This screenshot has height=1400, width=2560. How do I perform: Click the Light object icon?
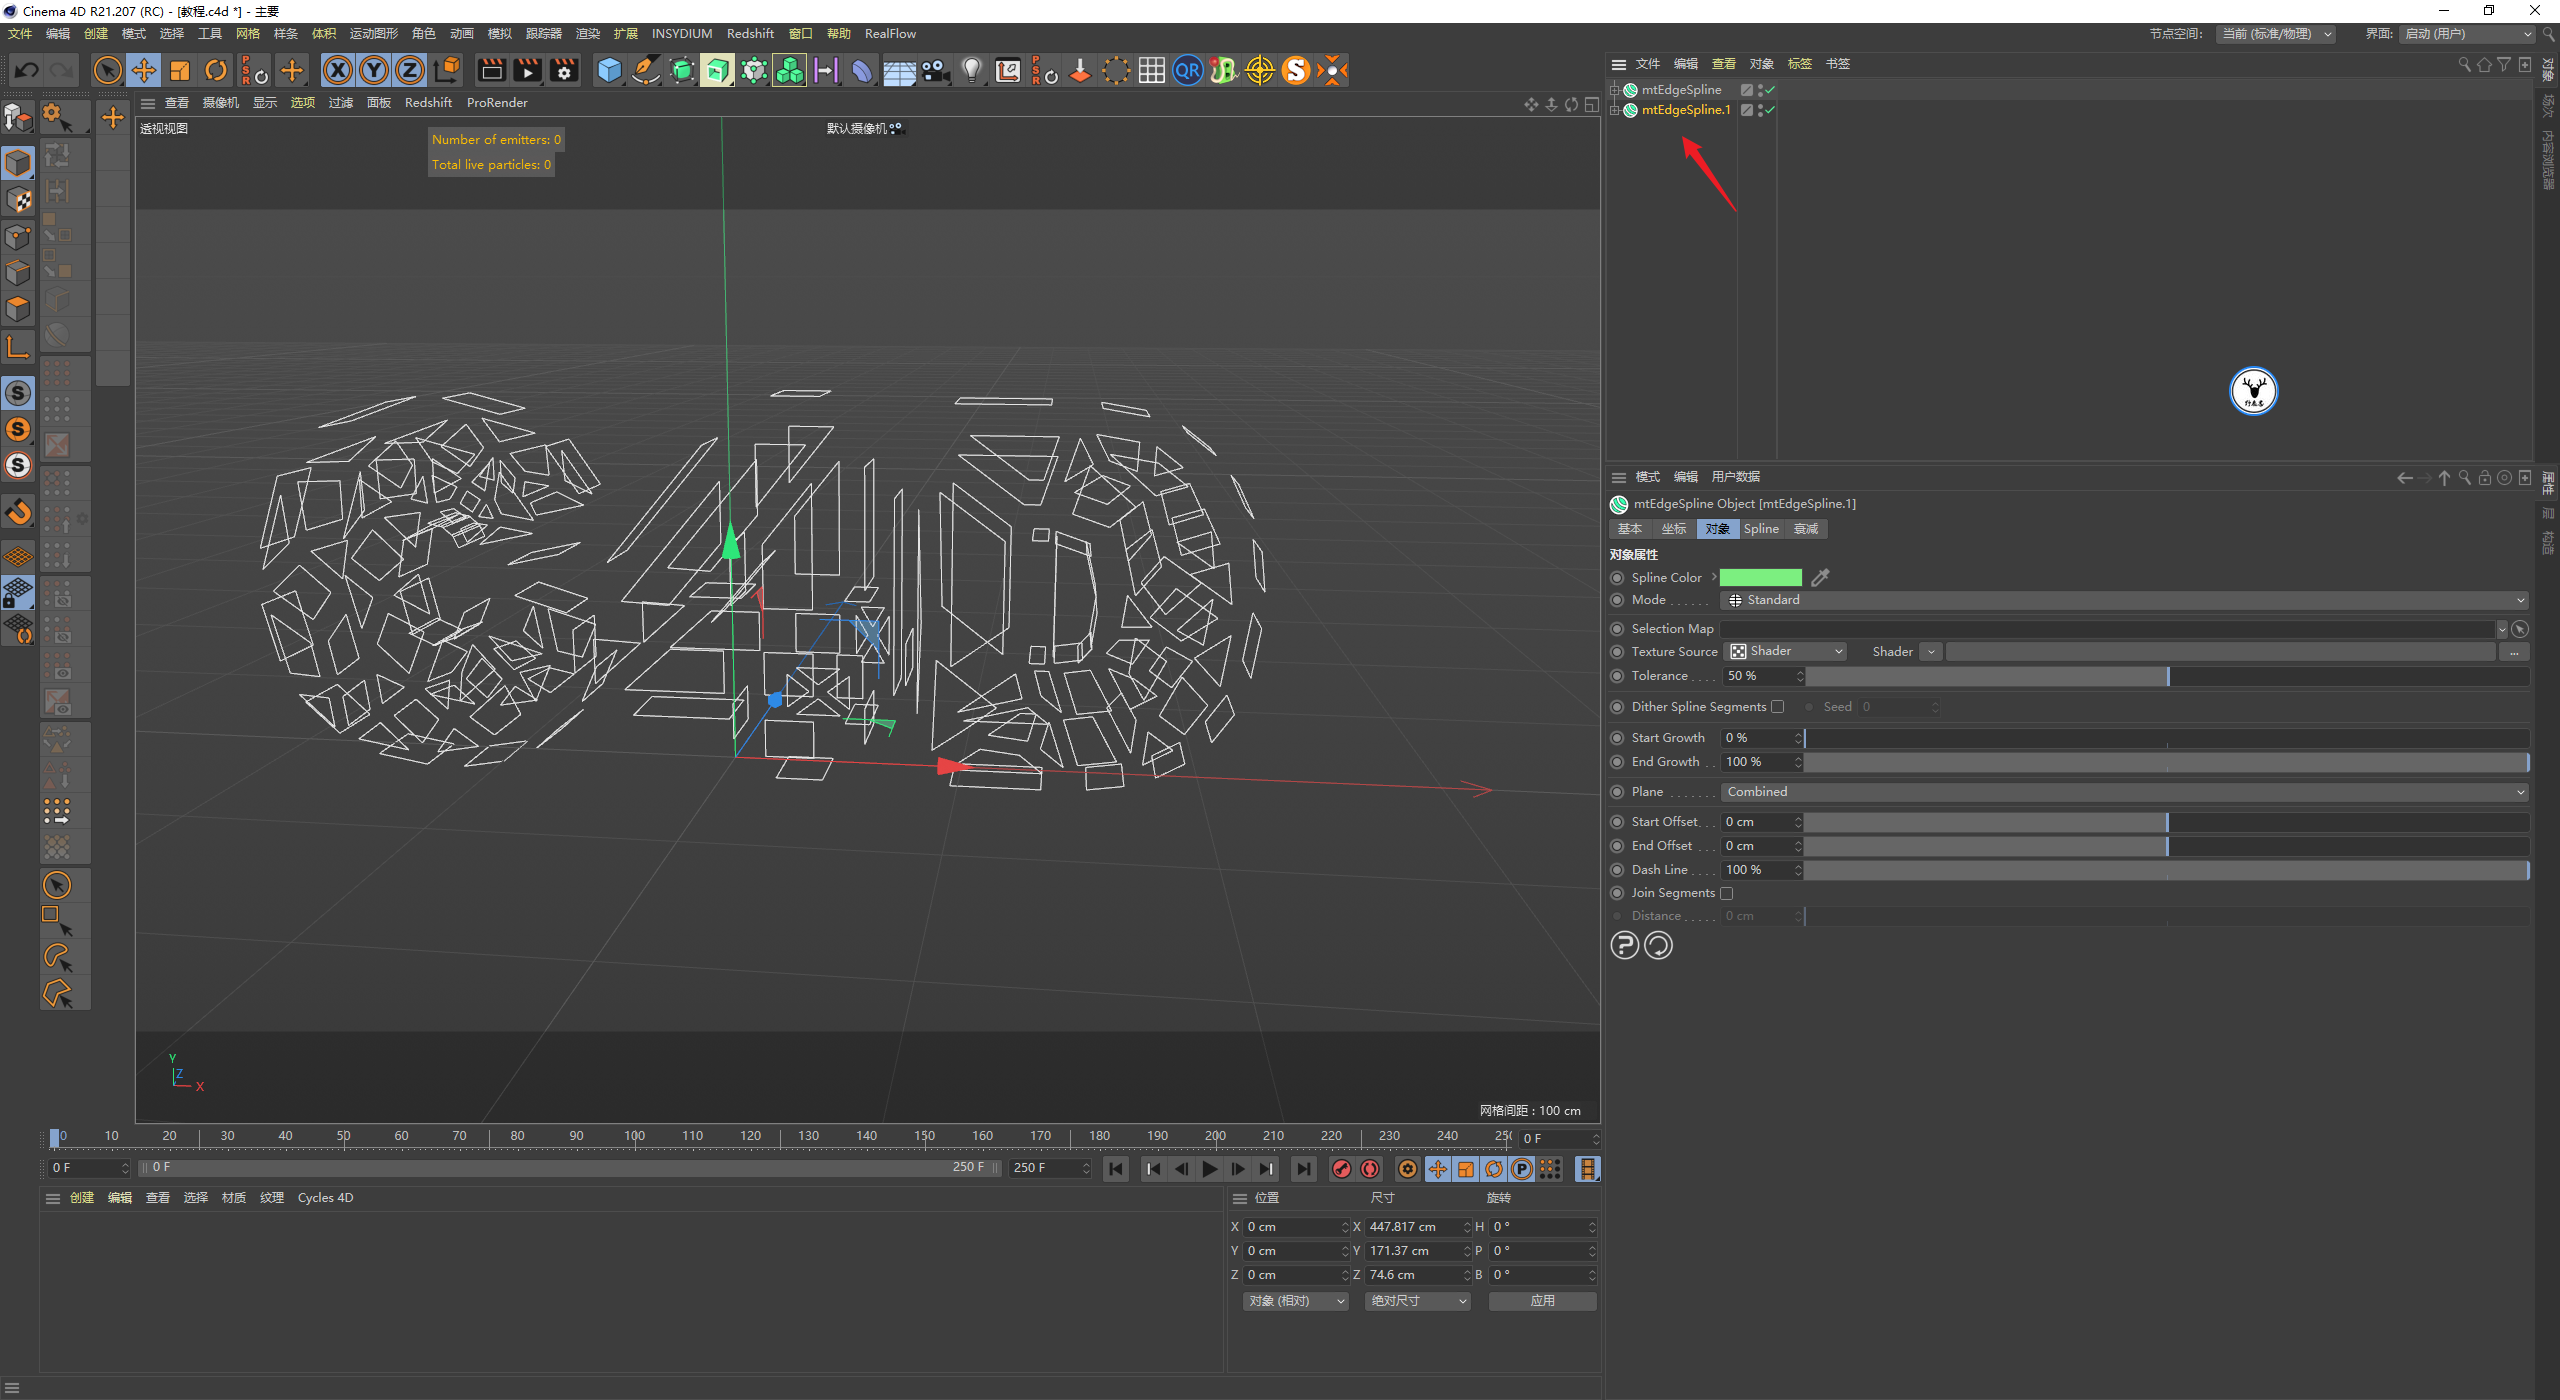click(971, 70)
